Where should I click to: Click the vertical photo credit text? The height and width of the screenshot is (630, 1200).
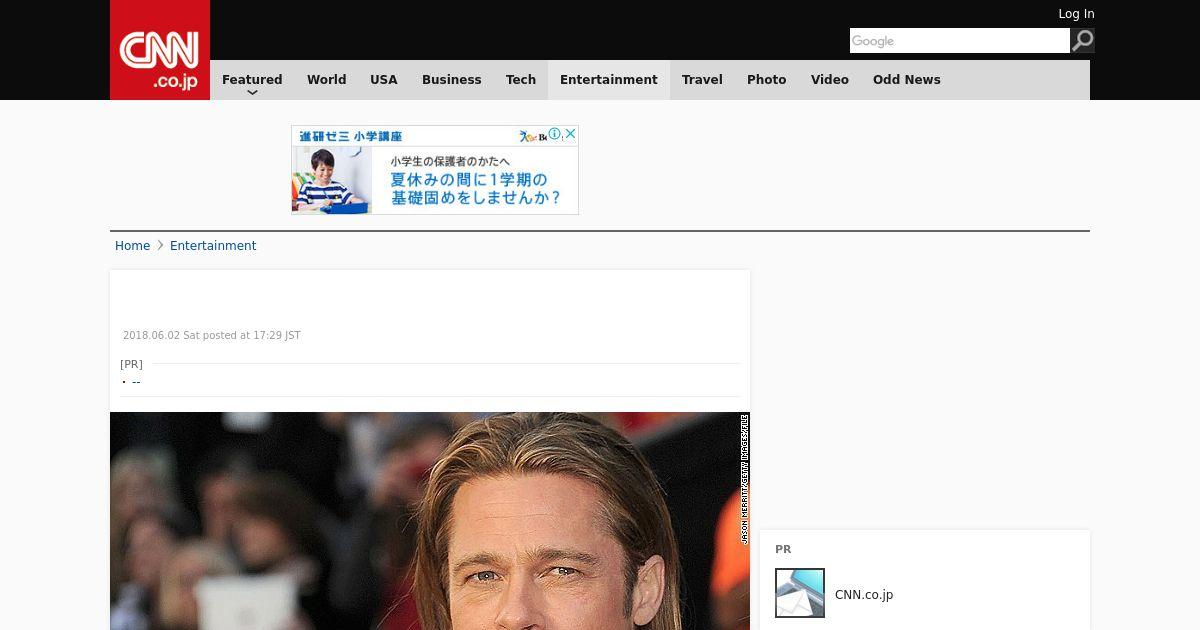click(745, 479)
